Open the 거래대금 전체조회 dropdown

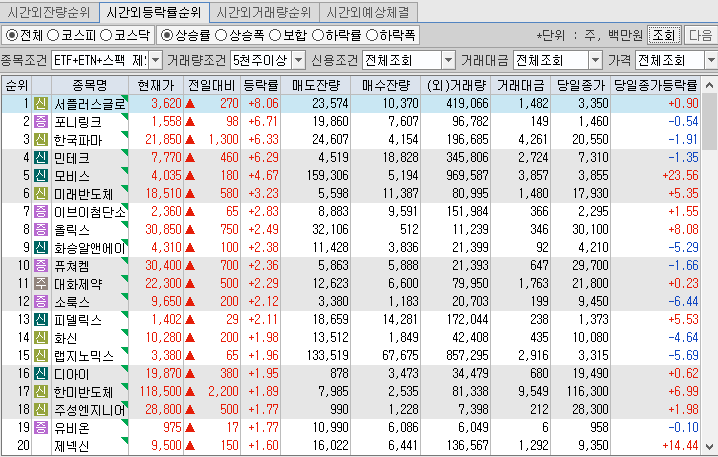595,60
